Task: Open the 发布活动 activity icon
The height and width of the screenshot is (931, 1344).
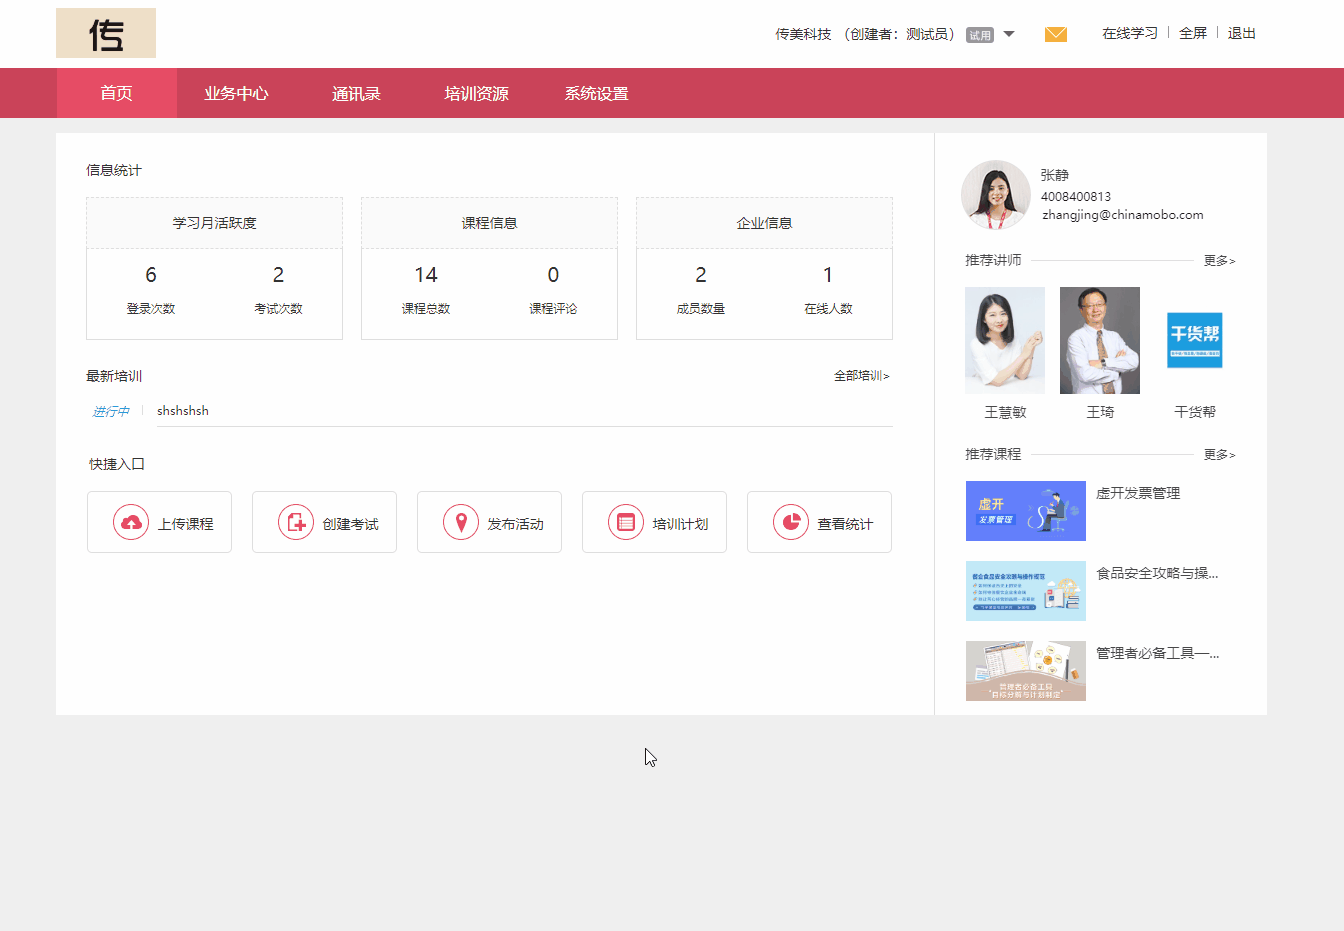Action: pyautogui.click(x=460, y=521)
